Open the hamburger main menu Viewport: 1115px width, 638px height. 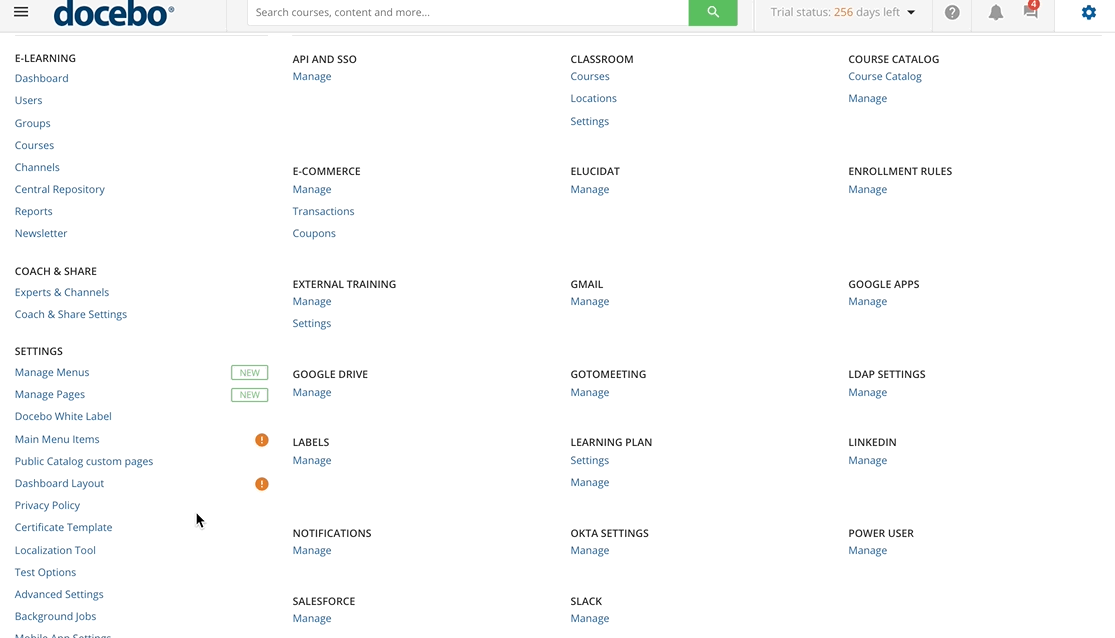(x=21, y=12)
